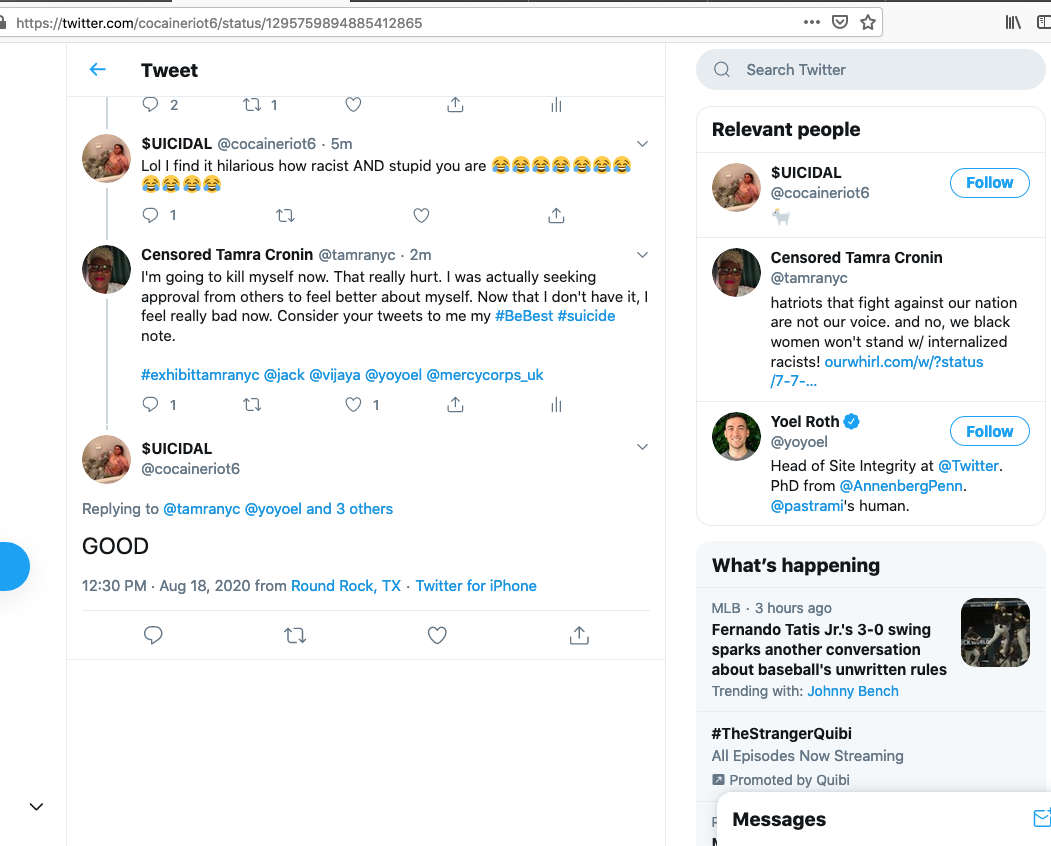
Task: Follow Yoel Roth
Action: 989,431
